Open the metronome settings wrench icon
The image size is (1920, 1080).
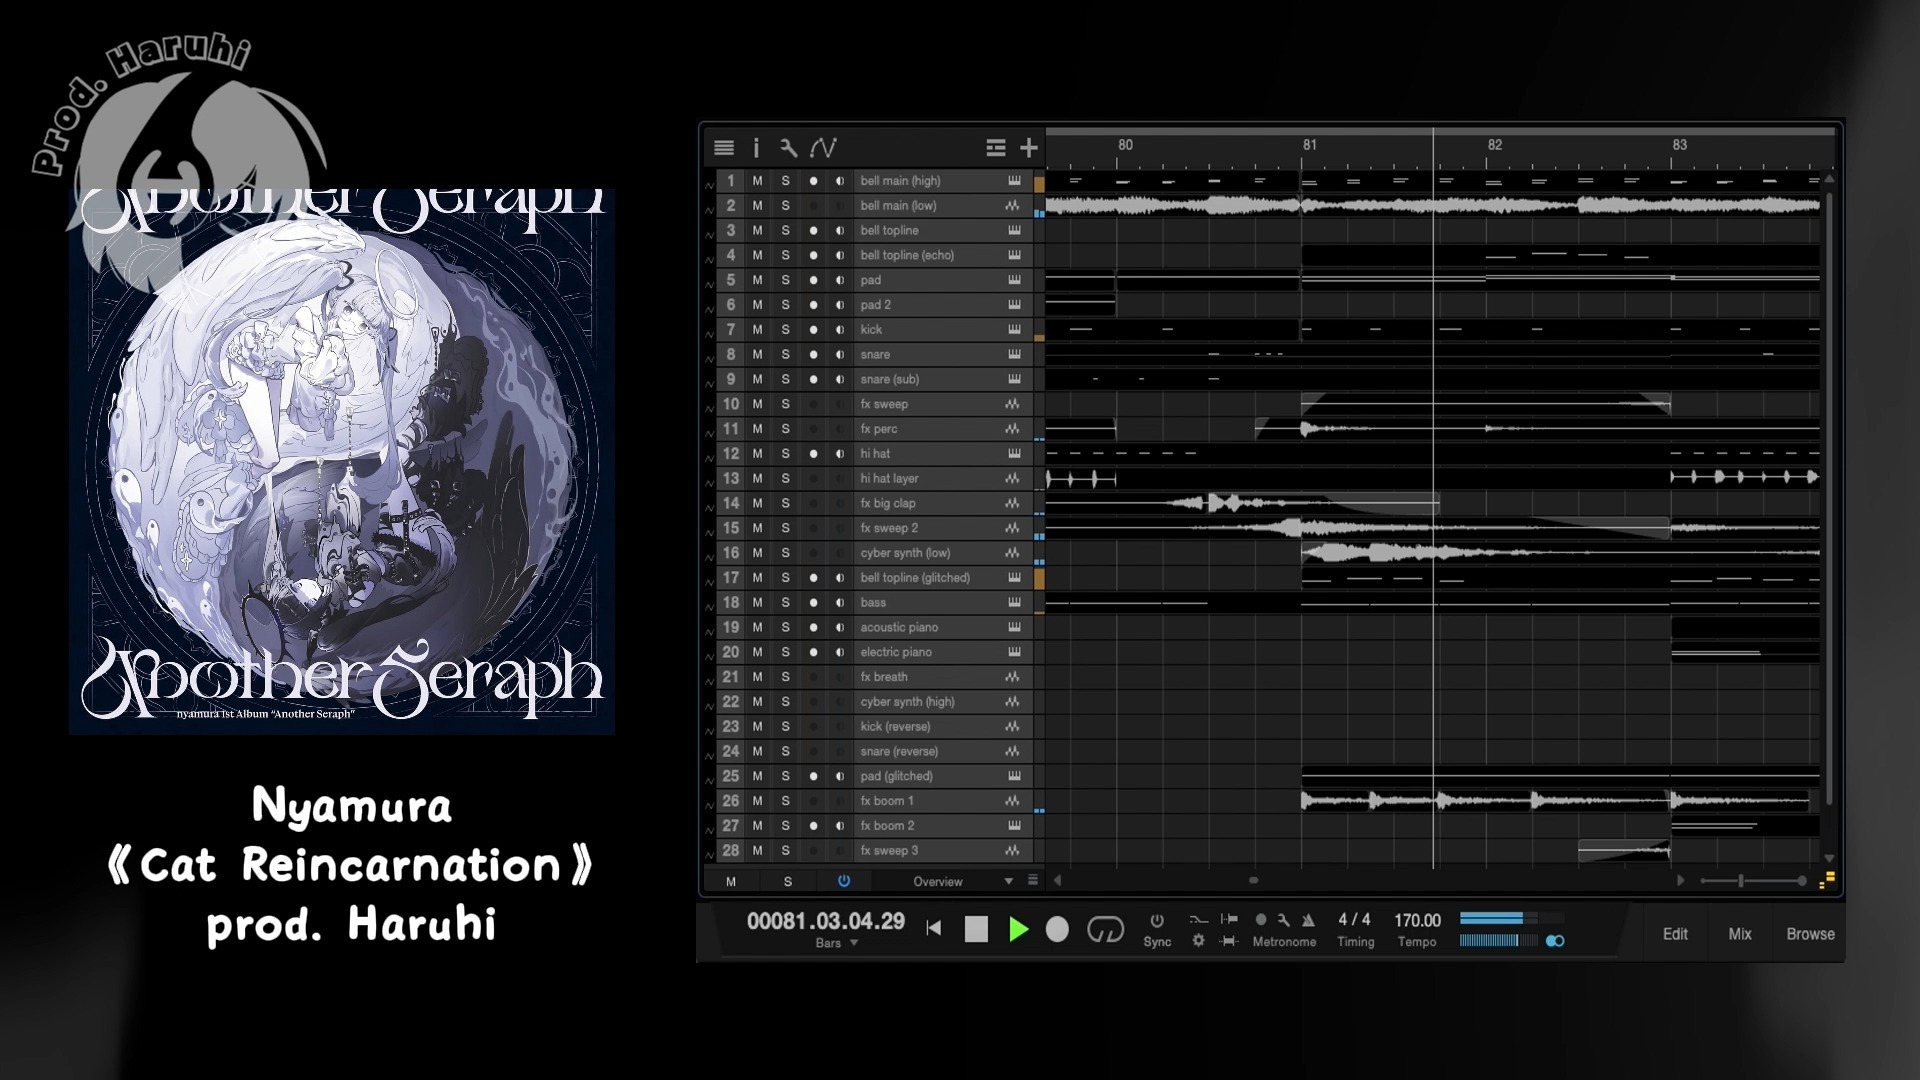[x=1283, y=920]
